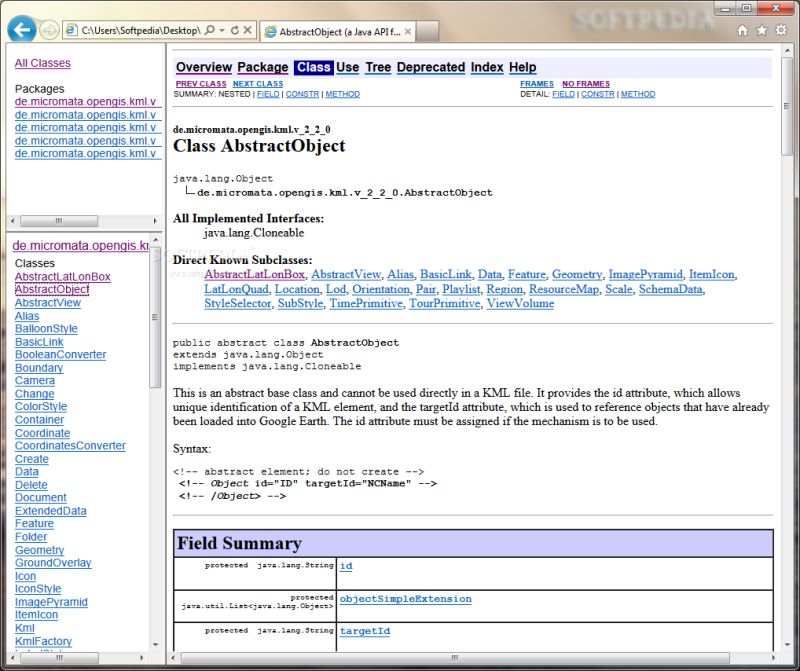Open the Tree navigation item
Image resolution: width=800 pixels, height=671 pixels.
[x=378, y=67]
